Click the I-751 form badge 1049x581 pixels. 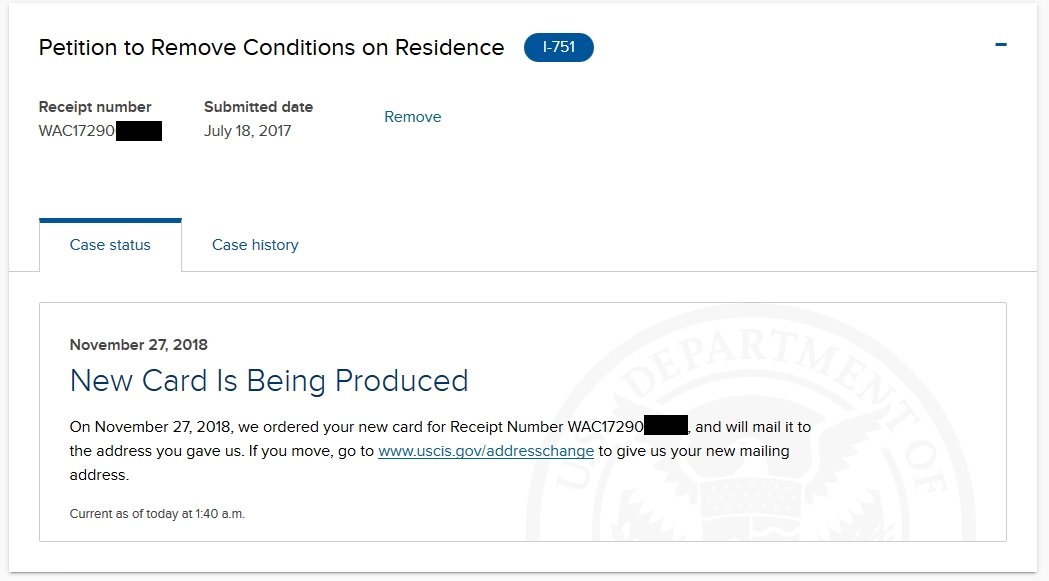click(x=559, y=48)
